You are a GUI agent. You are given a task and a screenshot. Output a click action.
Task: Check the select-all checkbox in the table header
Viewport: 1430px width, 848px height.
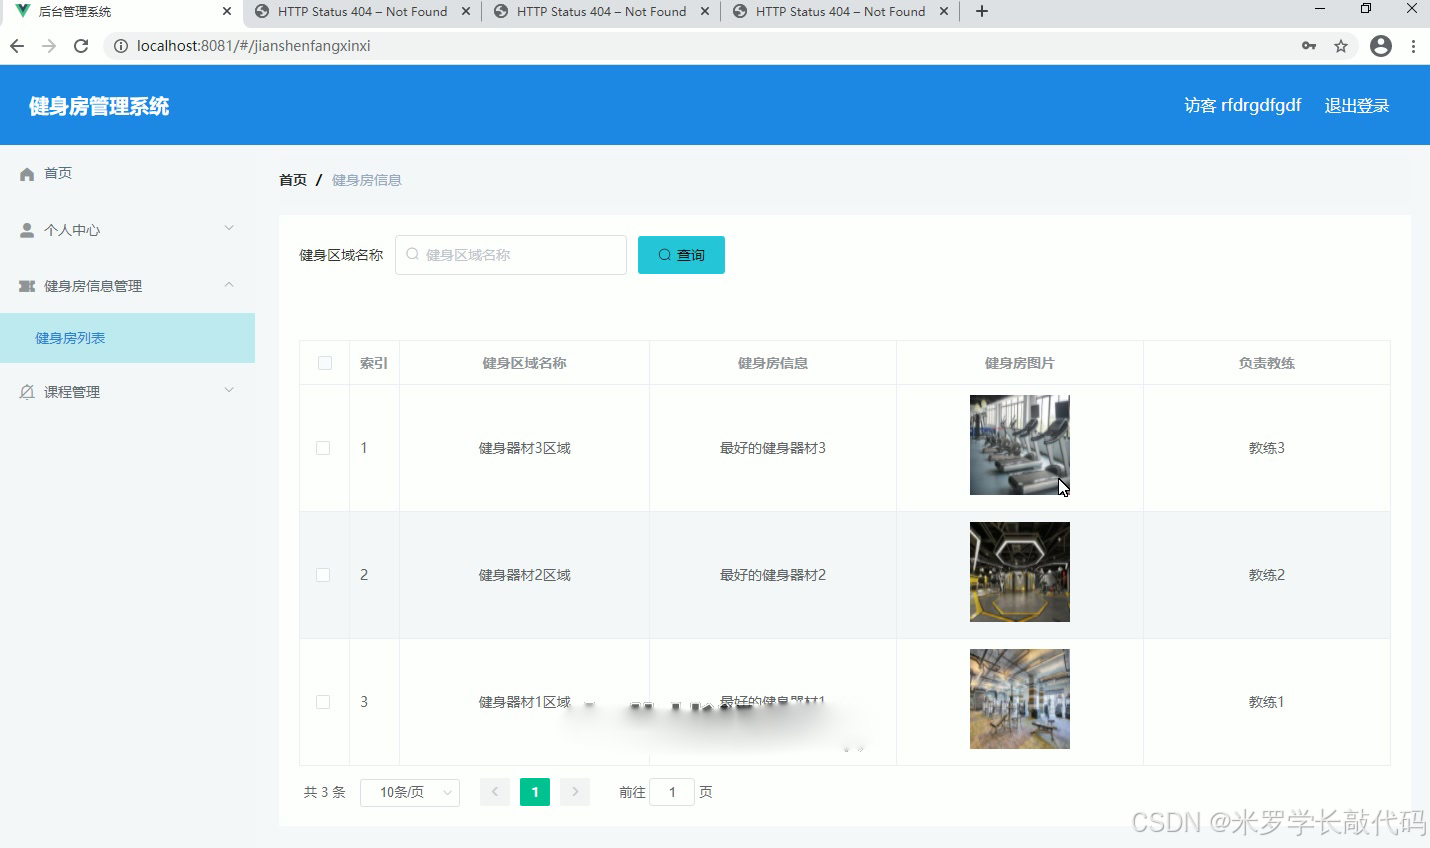pos(323,362)
